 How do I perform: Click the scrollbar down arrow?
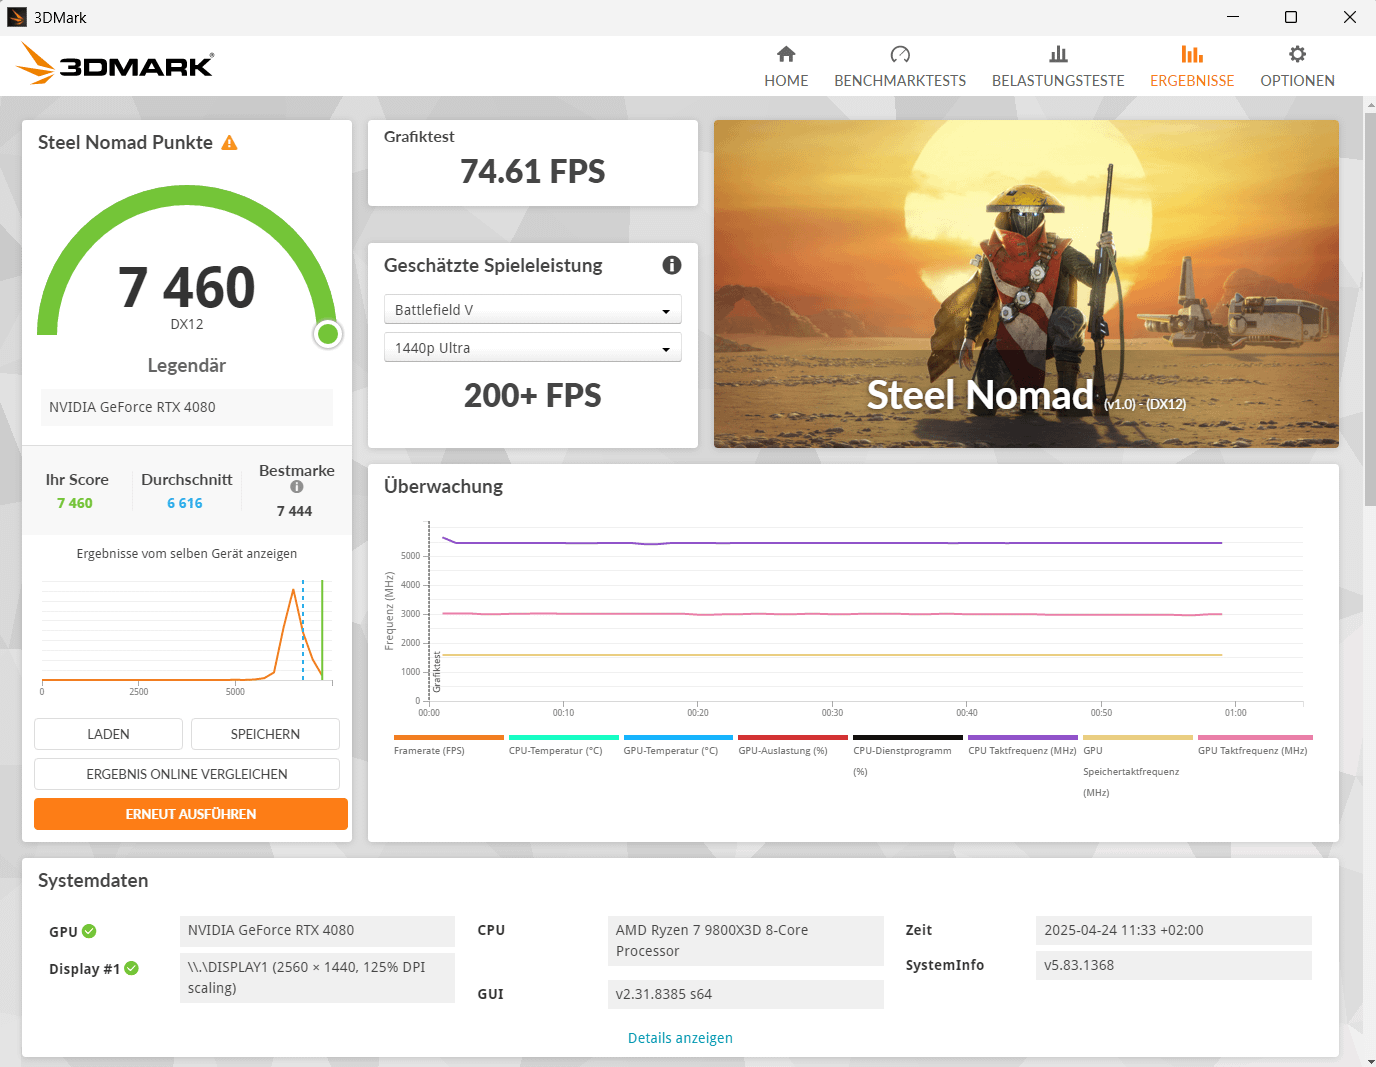pos(1370,1060)
